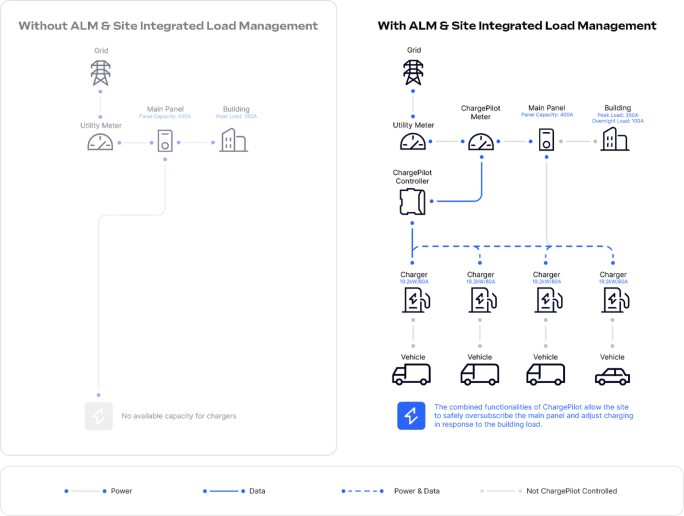684x516 pixels.
Task: Click the 'Building' label in the With ALM diagram
Action: (x=618, y=108)
